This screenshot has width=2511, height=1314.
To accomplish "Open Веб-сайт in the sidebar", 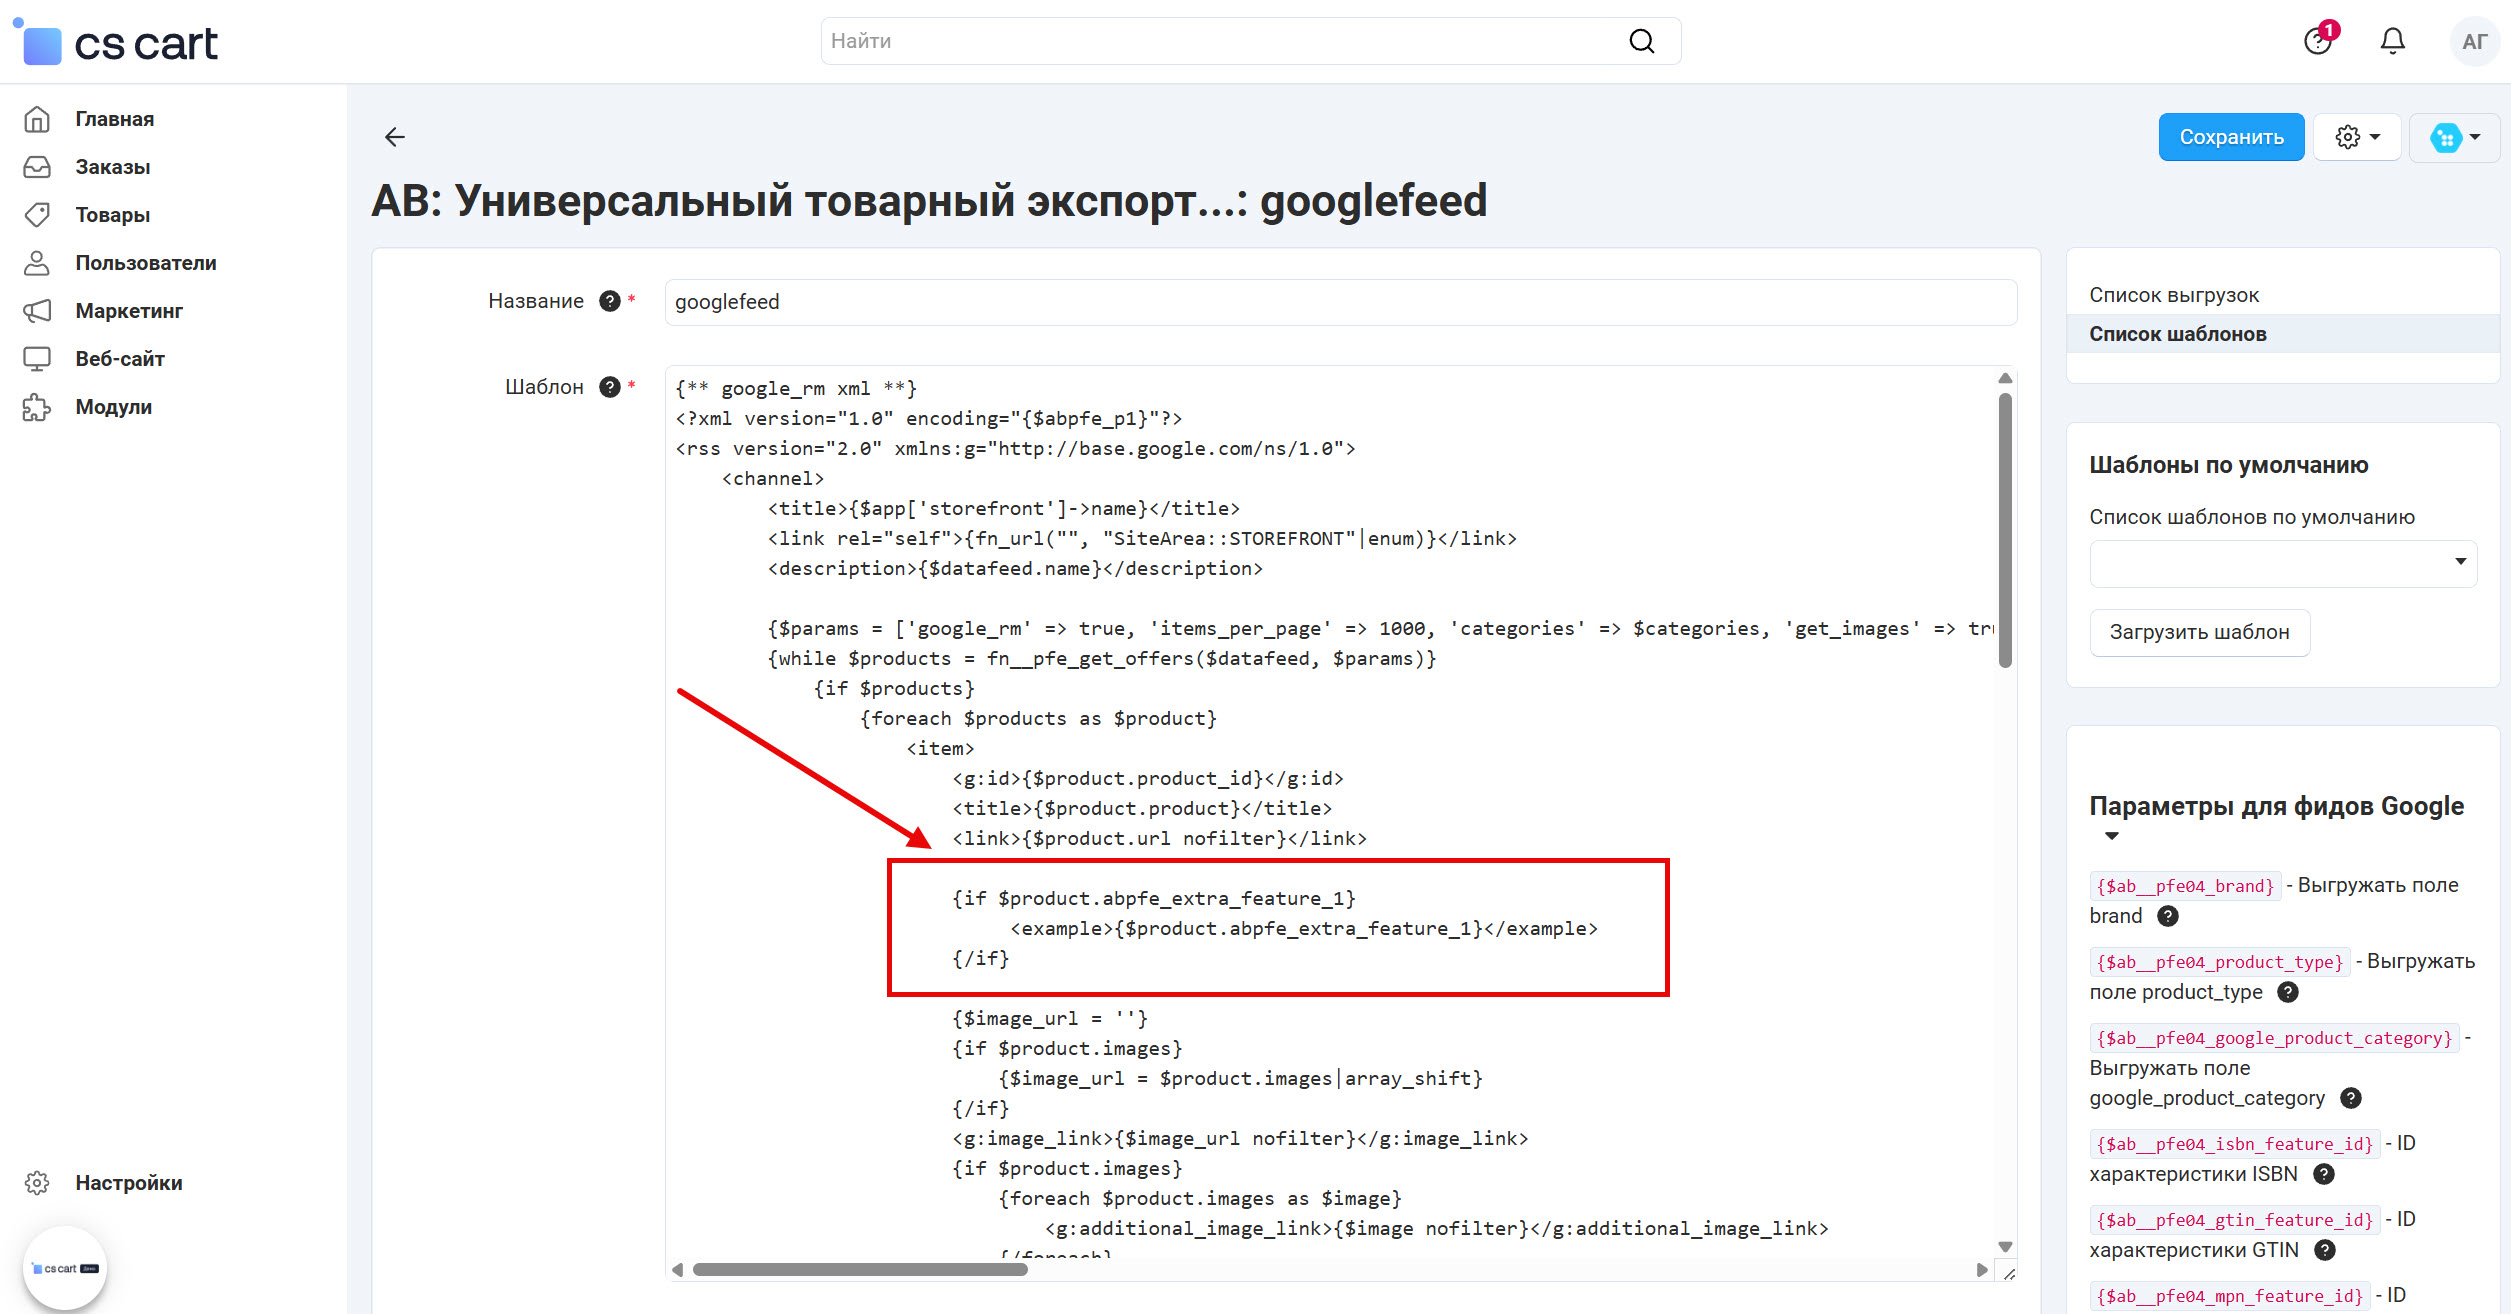I will tap(120, 359).
